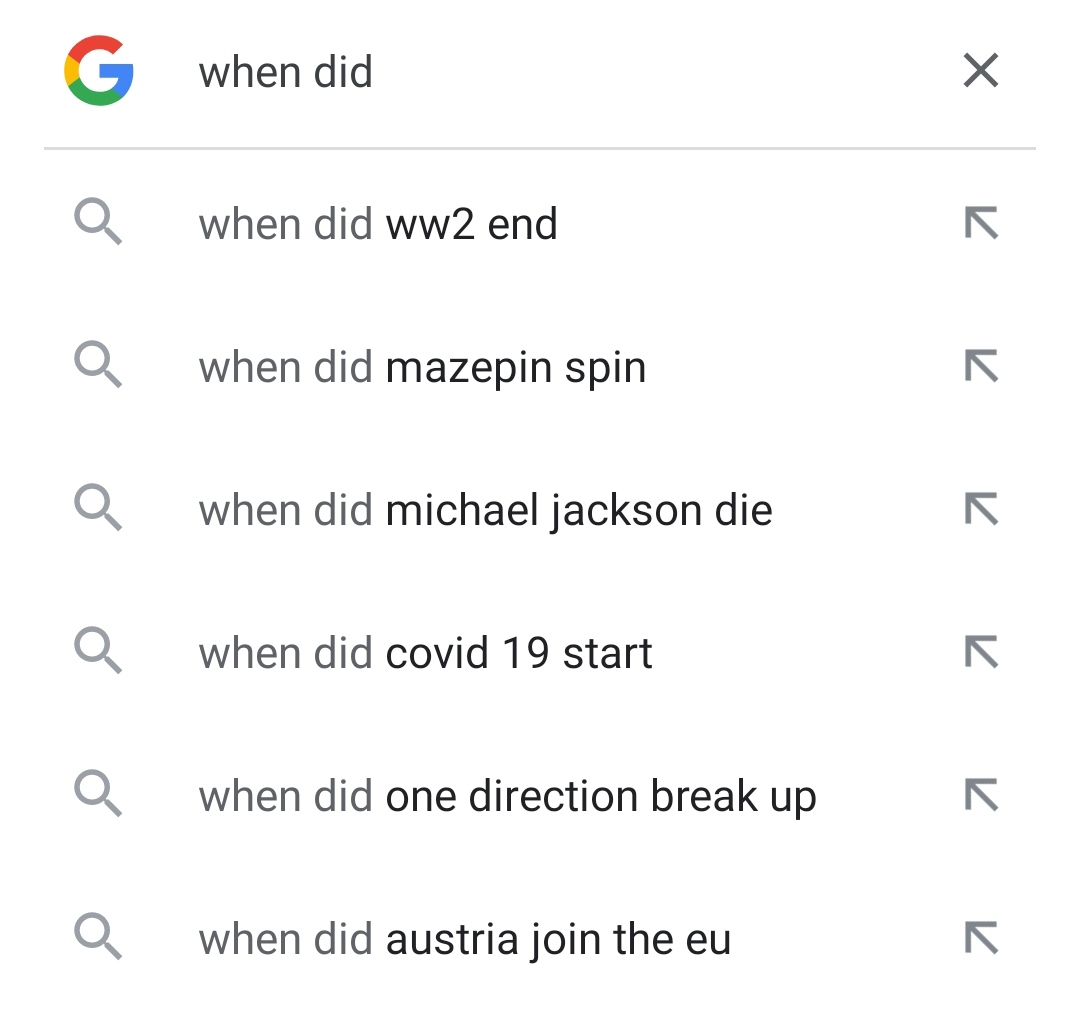Click the magnifier icon beside 'when did ww2 end'
Viewport: 1080px width, 1010px height.
[x=98, y=223]
